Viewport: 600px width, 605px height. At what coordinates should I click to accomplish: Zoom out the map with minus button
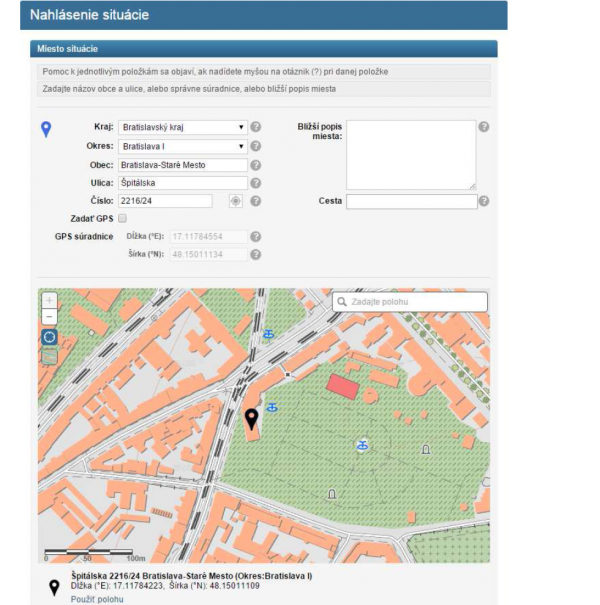(x=49, y=317)
